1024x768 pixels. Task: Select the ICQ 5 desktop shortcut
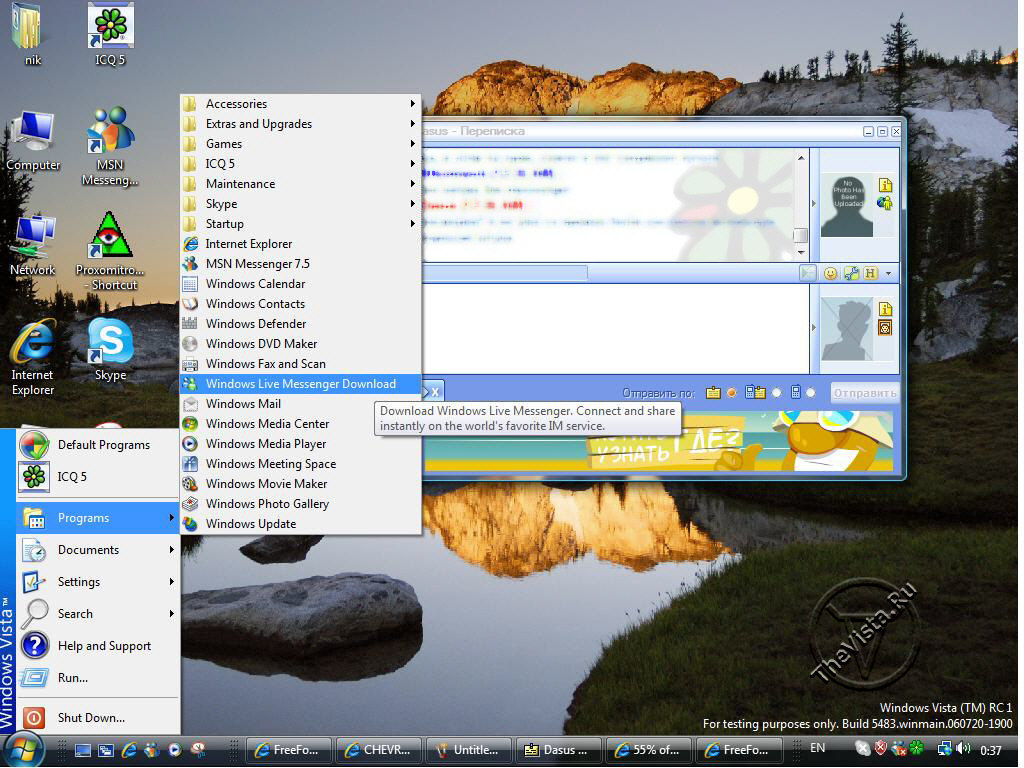tap(110, 28)
